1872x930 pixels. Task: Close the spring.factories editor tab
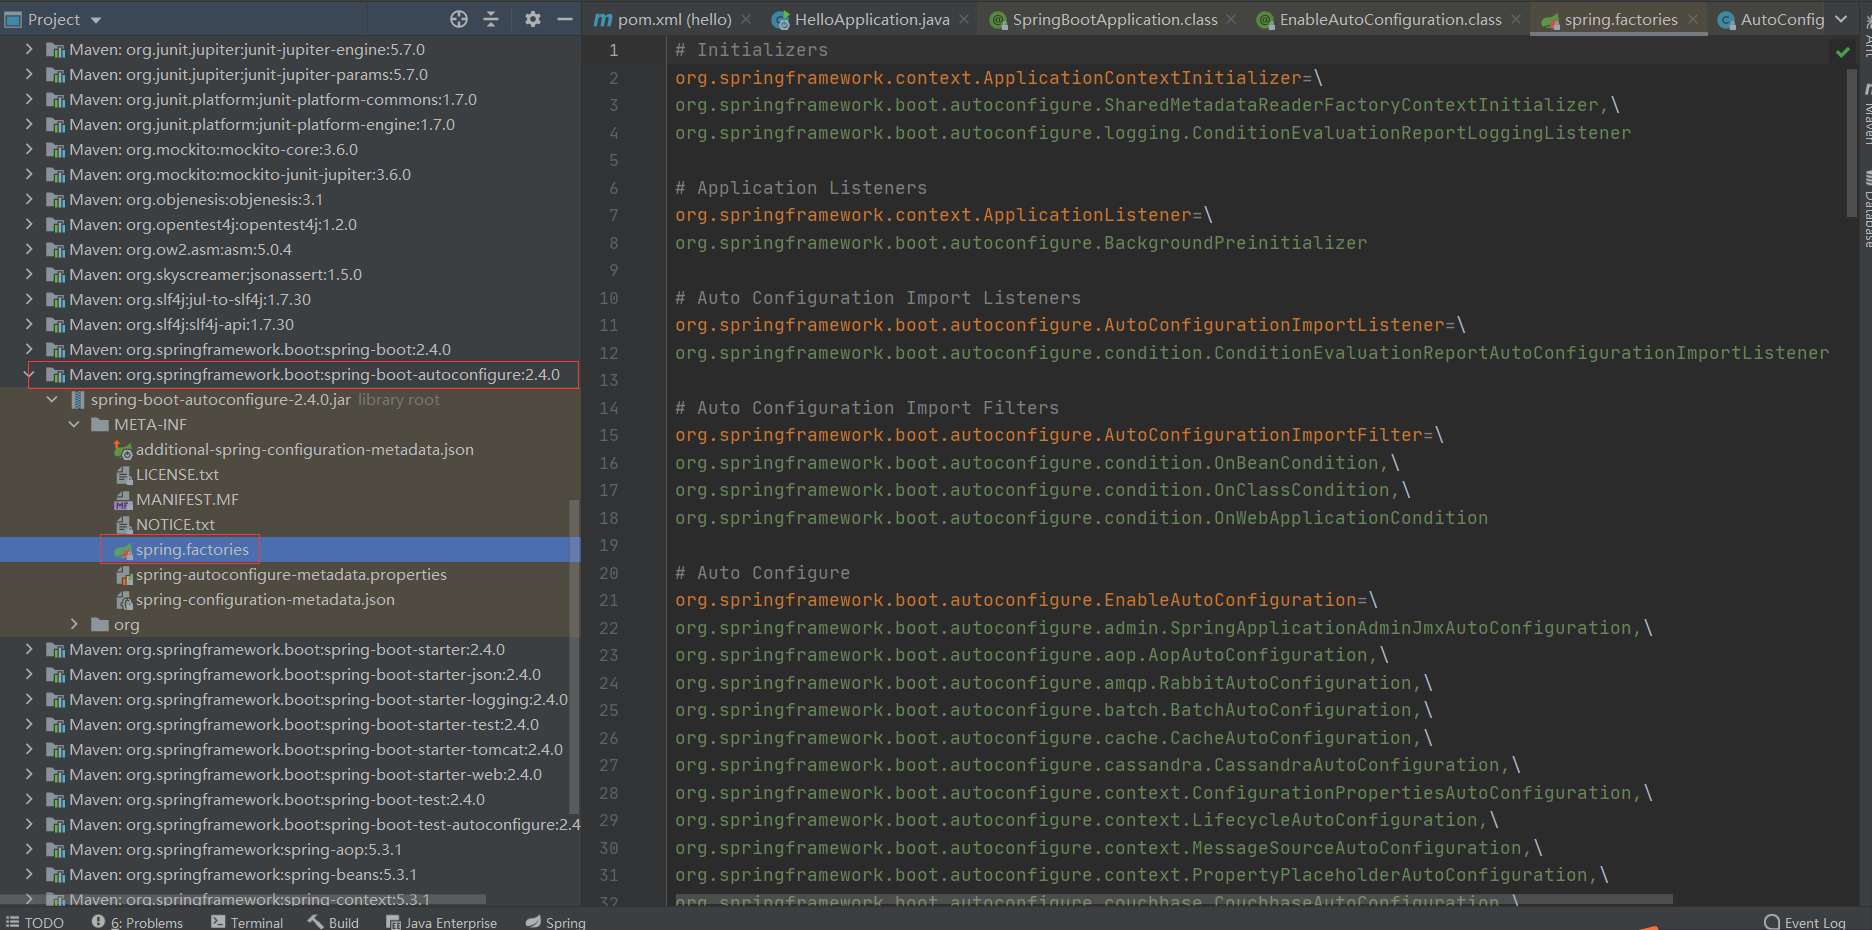1693,19
